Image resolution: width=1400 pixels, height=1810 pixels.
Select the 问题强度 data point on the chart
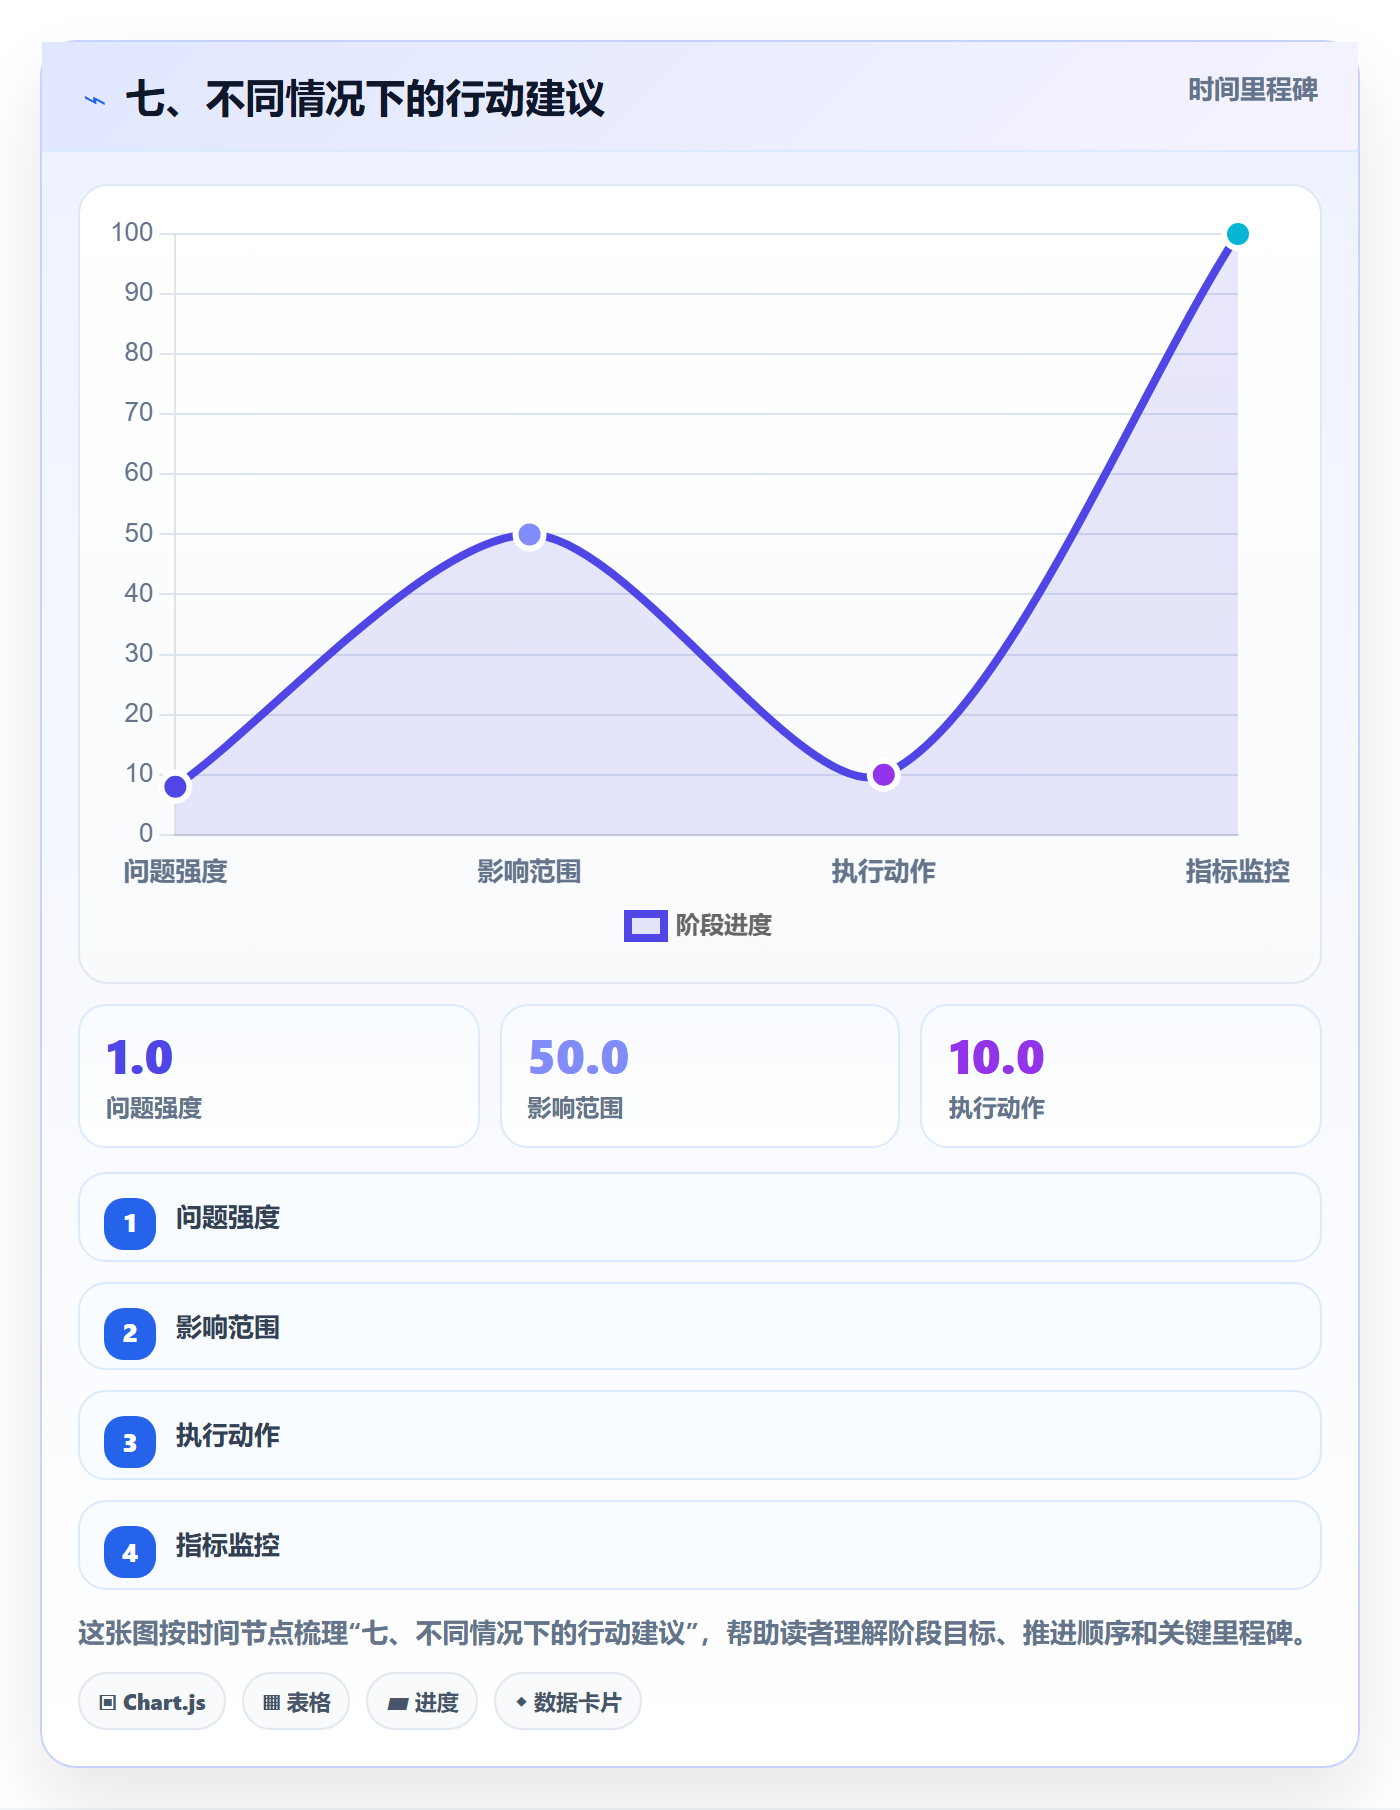[x=176, y=786]
